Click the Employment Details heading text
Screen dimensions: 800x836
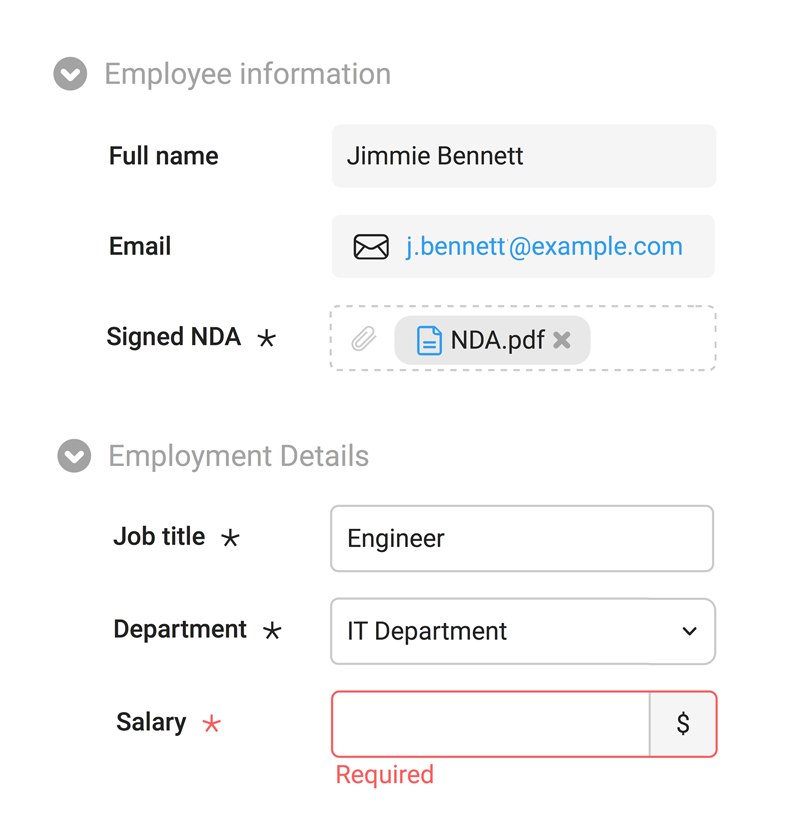click(x=238, y=456)
